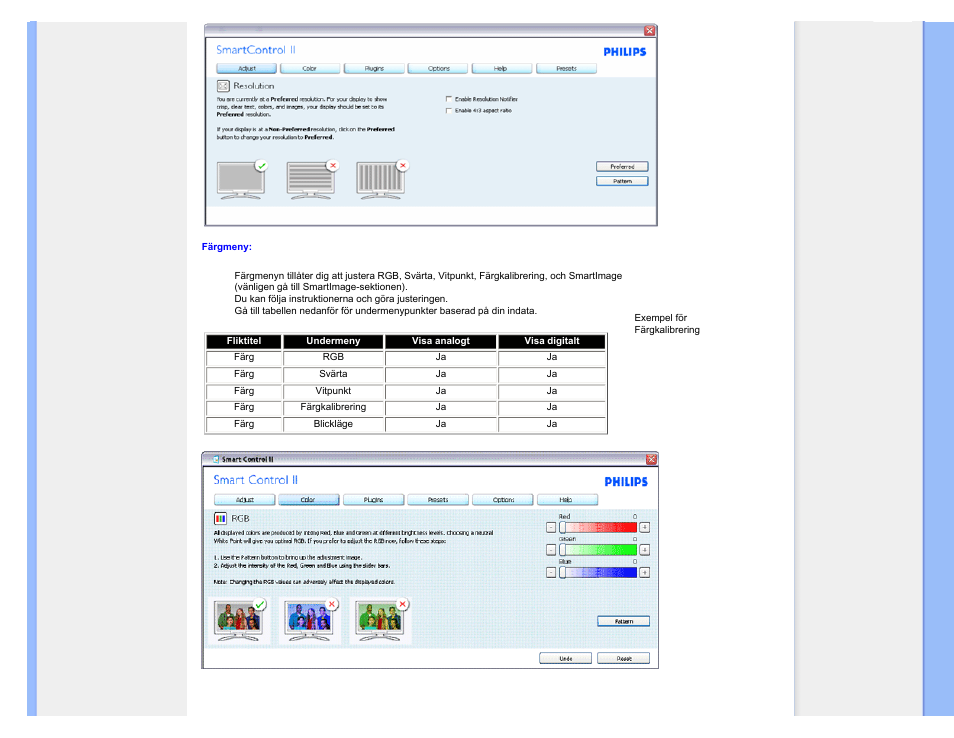Image resolution: width=954 pixels, height=738 pixels.
Task: Click the 'Färgmeny:' heading
Action: [226, 247]
